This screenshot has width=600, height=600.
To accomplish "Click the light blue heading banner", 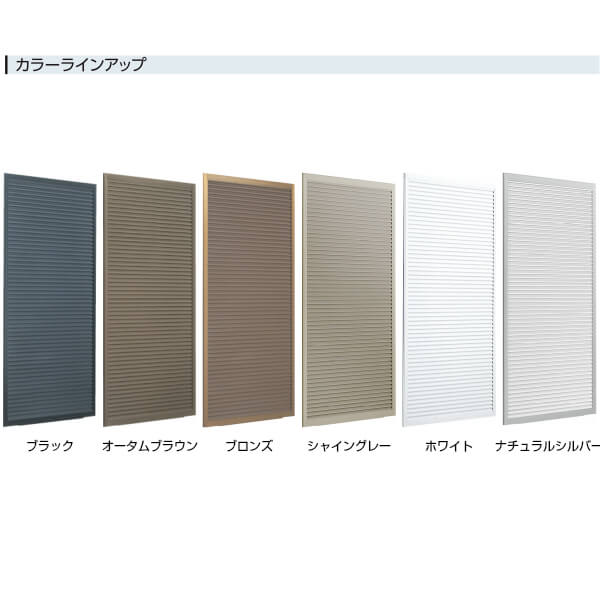I will 302,65.
